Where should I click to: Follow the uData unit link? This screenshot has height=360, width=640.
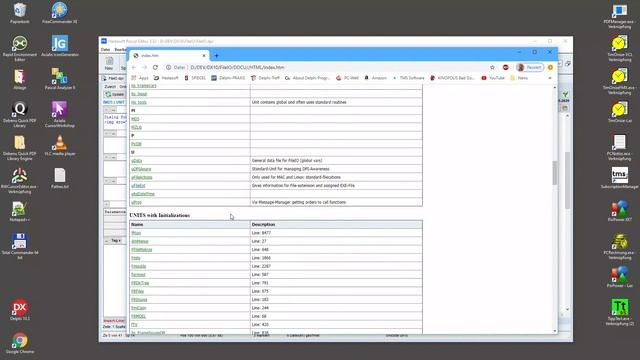click(137, 161)
